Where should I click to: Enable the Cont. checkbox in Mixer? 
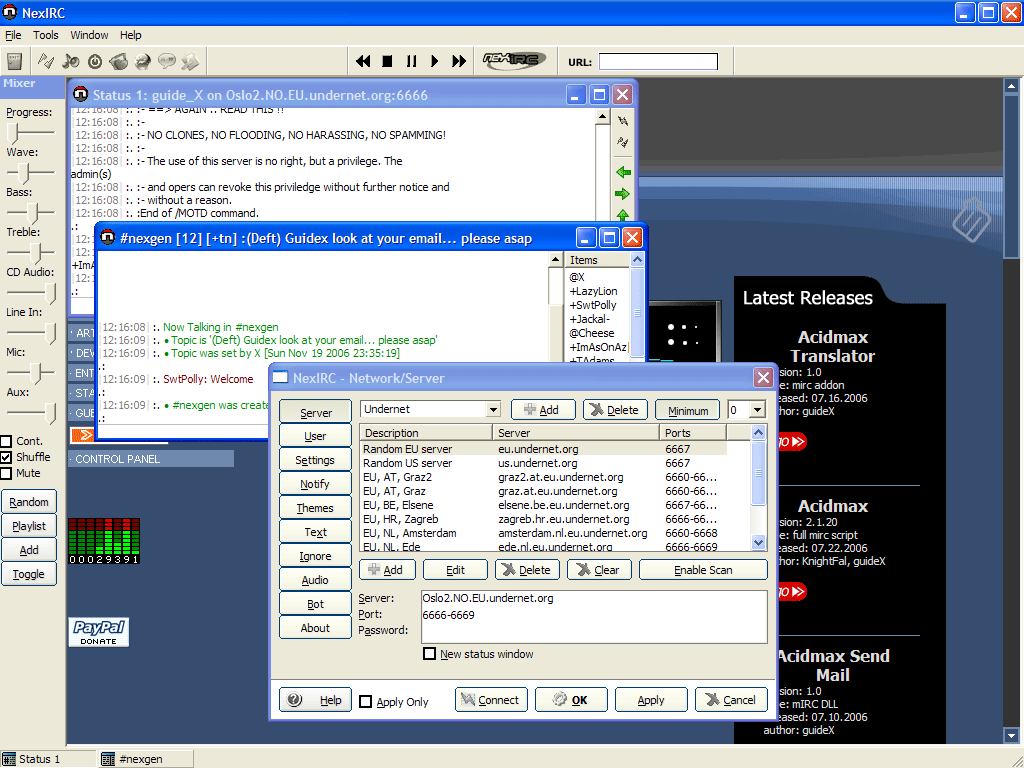coord(7,441)
